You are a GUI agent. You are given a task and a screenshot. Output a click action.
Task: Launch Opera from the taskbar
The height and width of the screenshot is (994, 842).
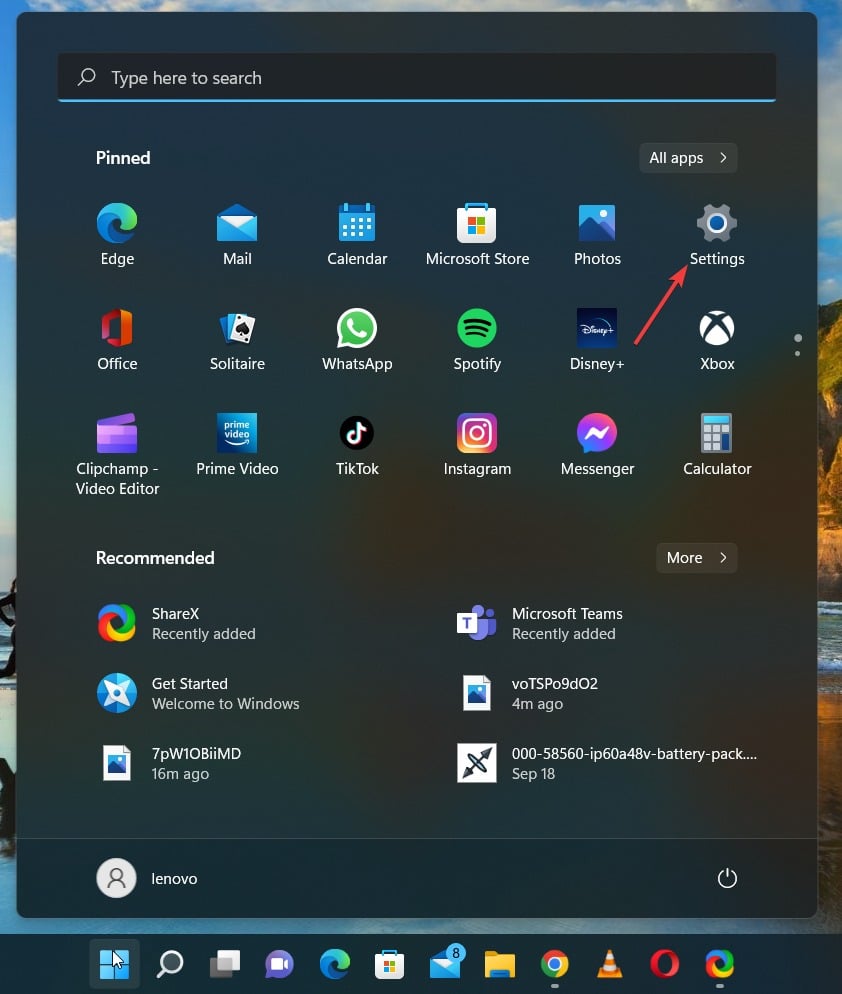[x=664, y=963]
